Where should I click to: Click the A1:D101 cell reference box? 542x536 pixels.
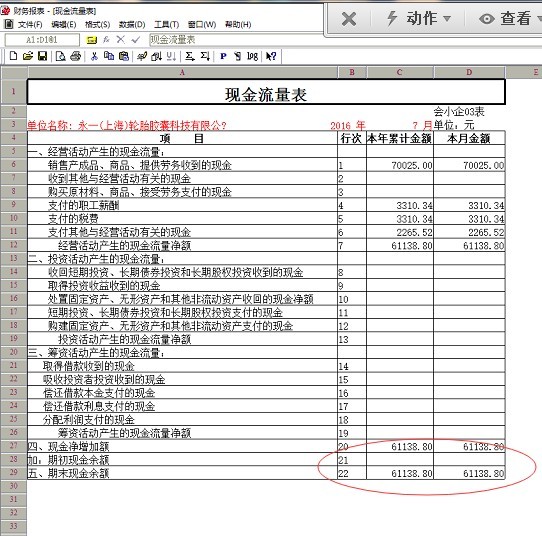pos(42,40)
